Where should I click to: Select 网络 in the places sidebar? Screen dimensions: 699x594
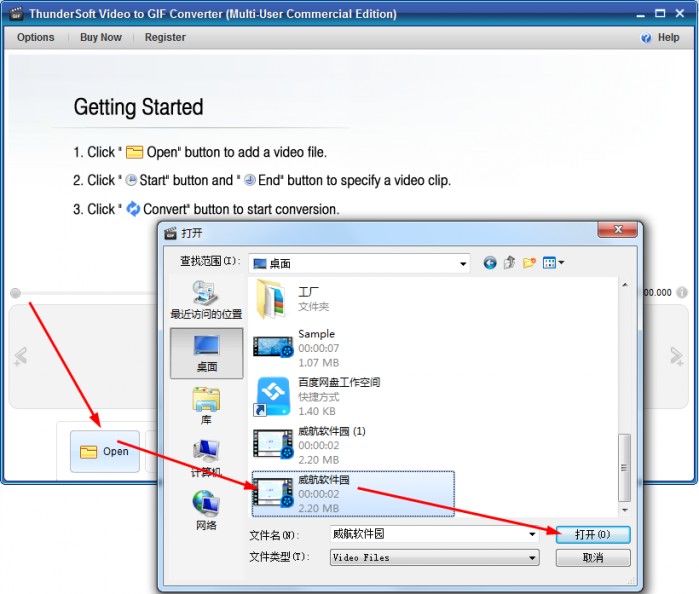(206, 510)
